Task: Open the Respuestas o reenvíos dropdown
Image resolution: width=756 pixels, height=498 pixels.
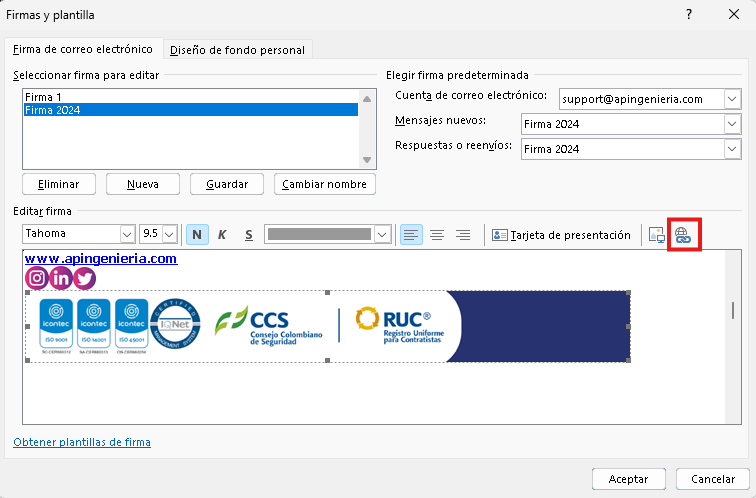Action: click(x=732, y=149)
